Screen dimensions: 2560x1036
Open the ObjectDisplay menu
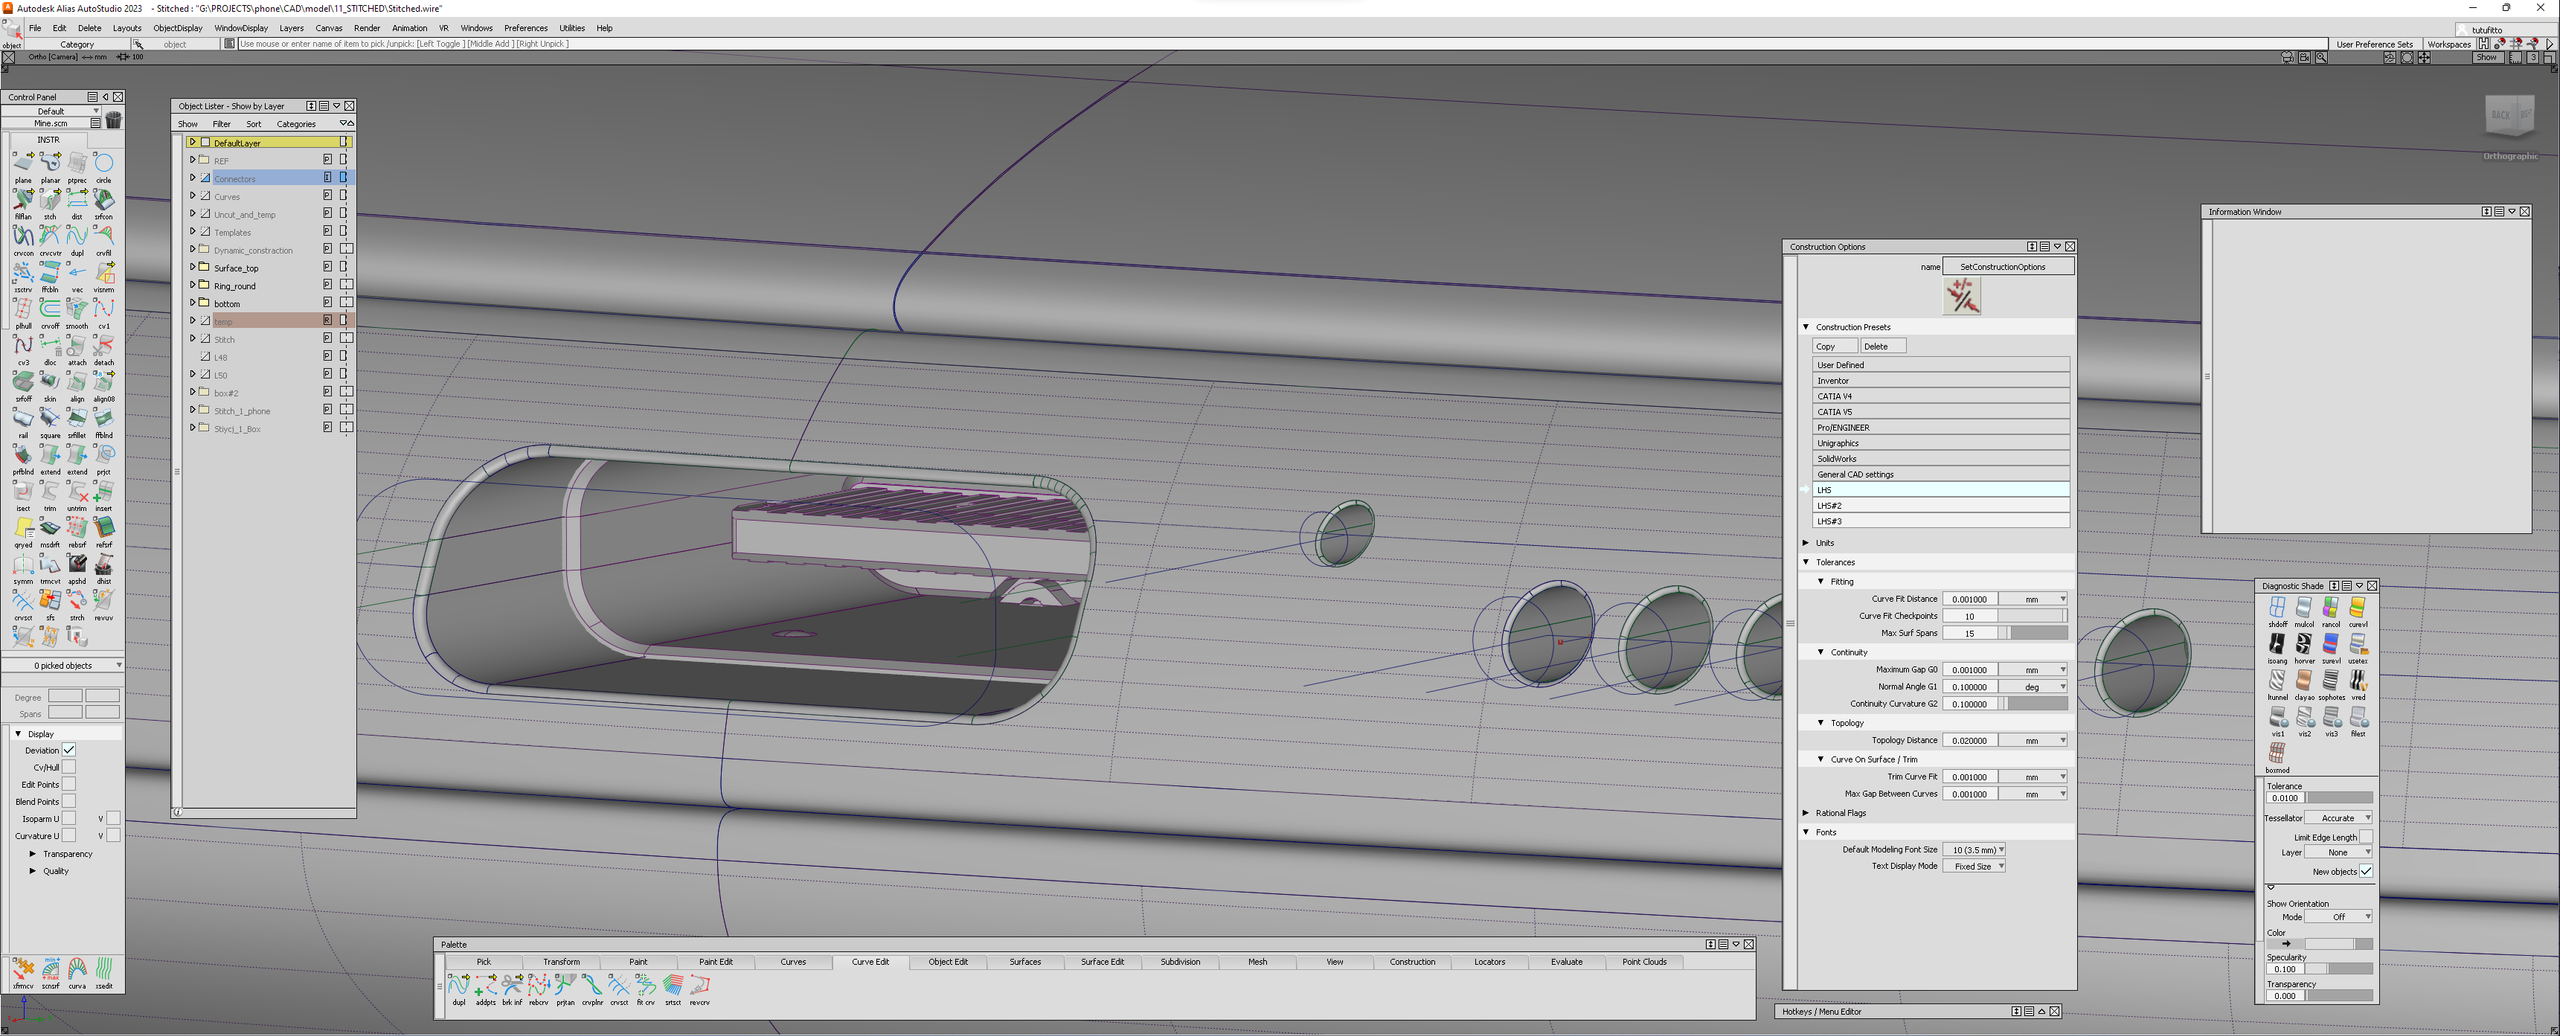177,28
